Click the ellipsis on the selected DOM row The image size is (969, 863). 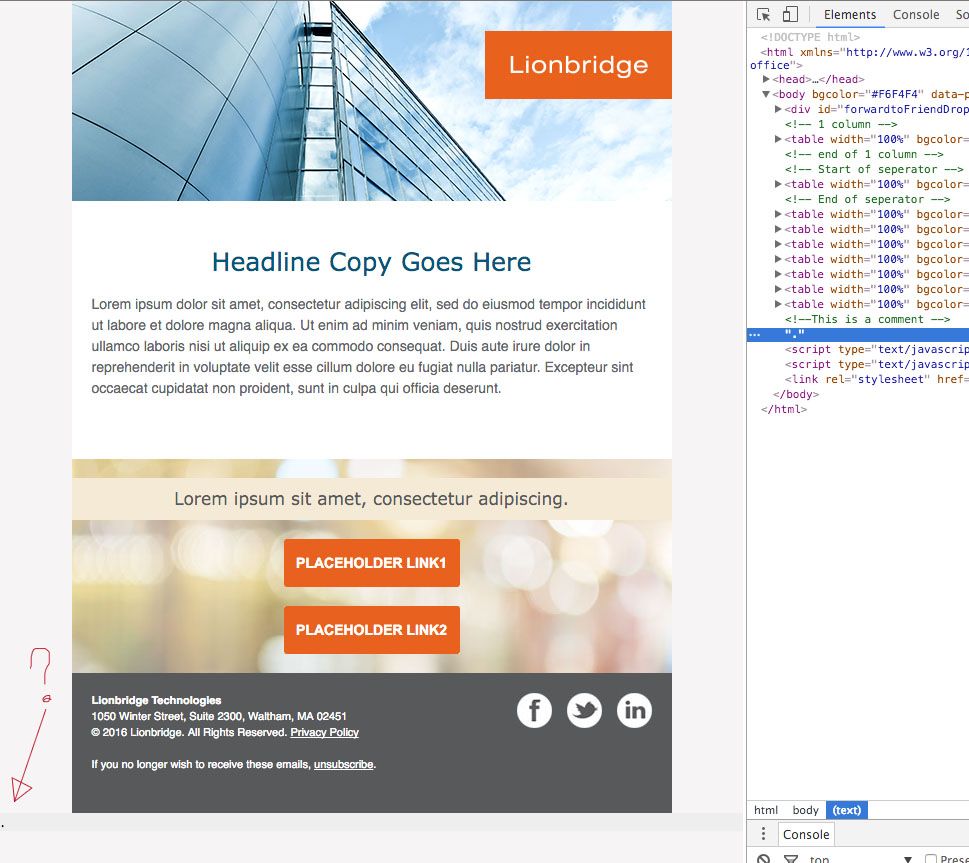(x=755, y=334)
